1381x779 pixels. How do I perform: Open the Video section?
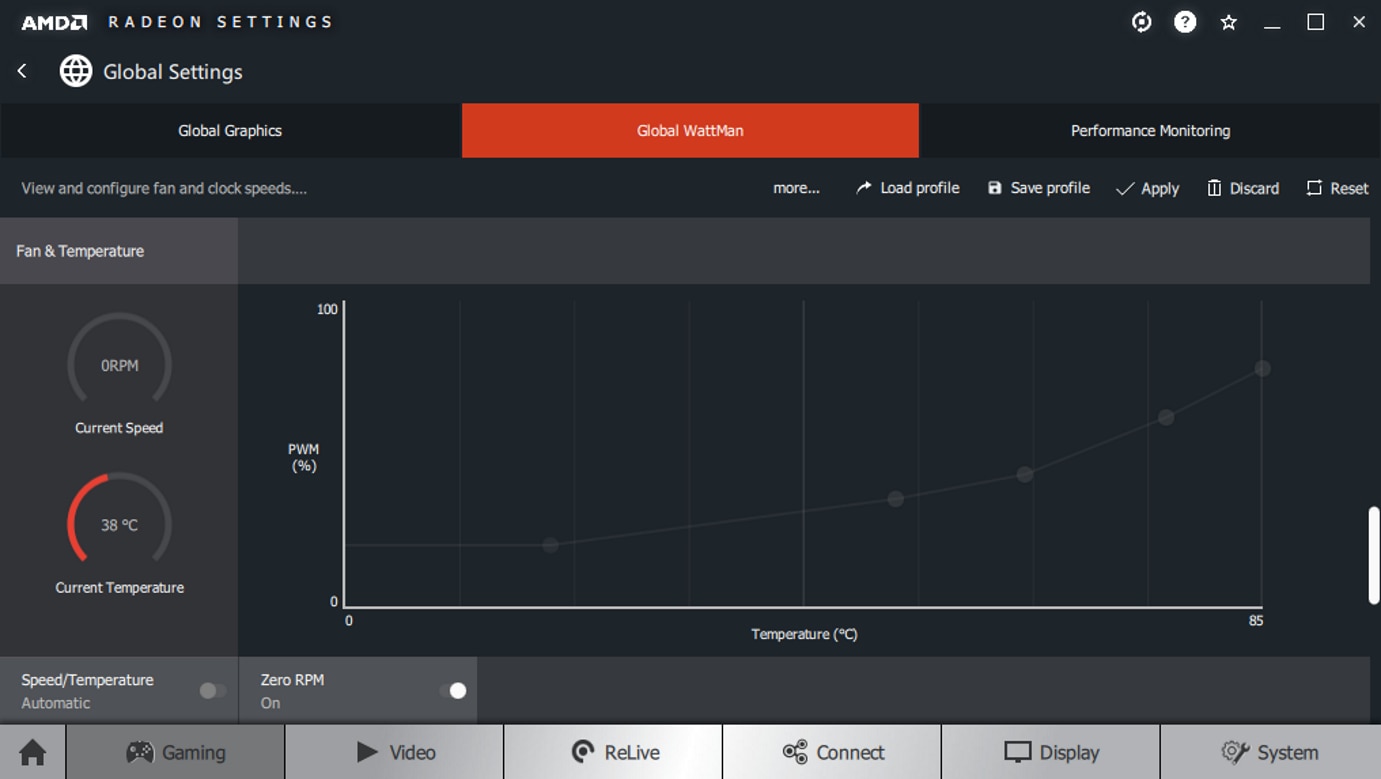tap(394, 752)
